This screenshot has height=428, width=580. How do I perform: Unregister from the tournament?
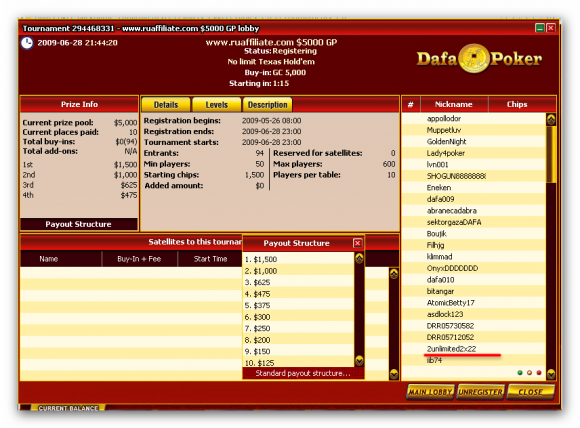click(480, 392)
